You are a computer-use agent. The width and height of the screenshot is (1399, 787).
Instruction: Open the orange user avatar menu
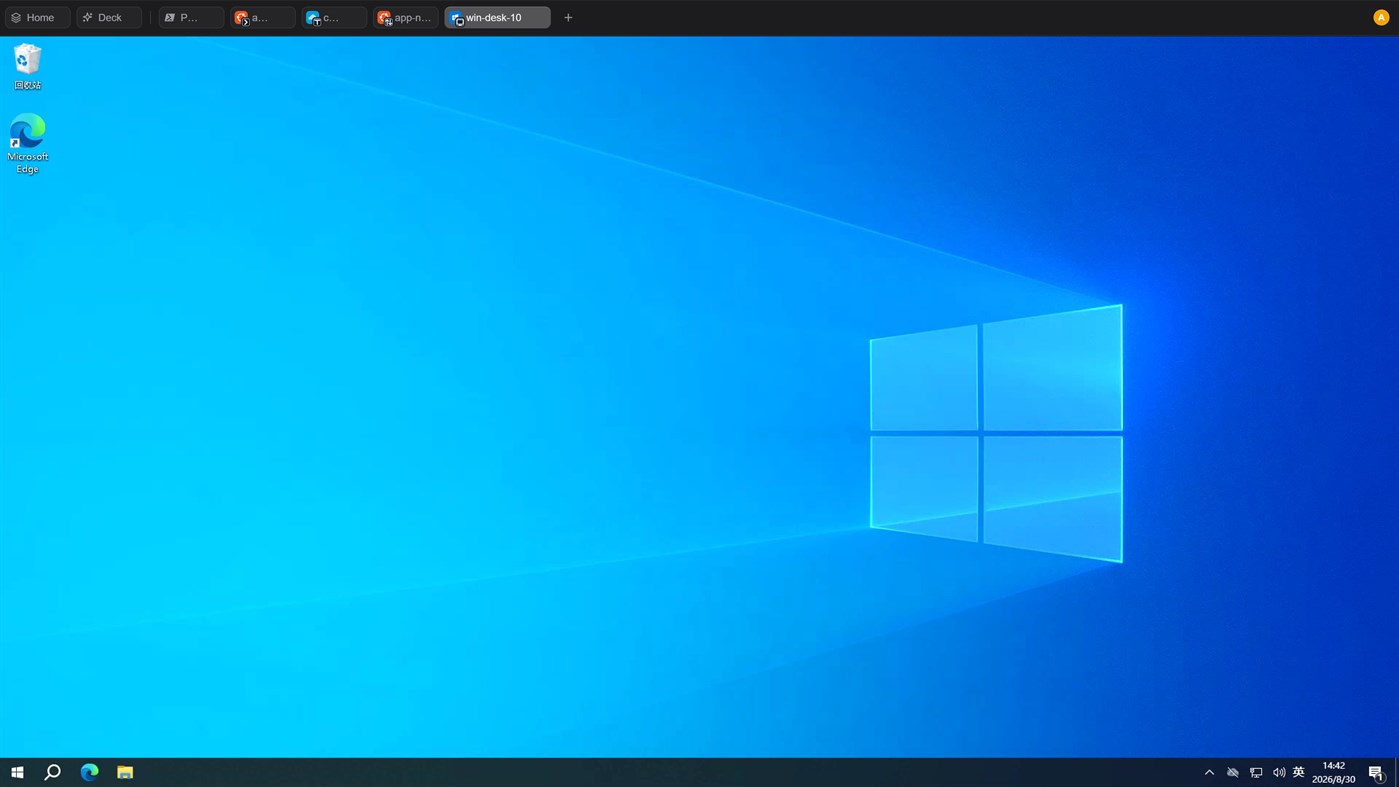click(1381, 17)
